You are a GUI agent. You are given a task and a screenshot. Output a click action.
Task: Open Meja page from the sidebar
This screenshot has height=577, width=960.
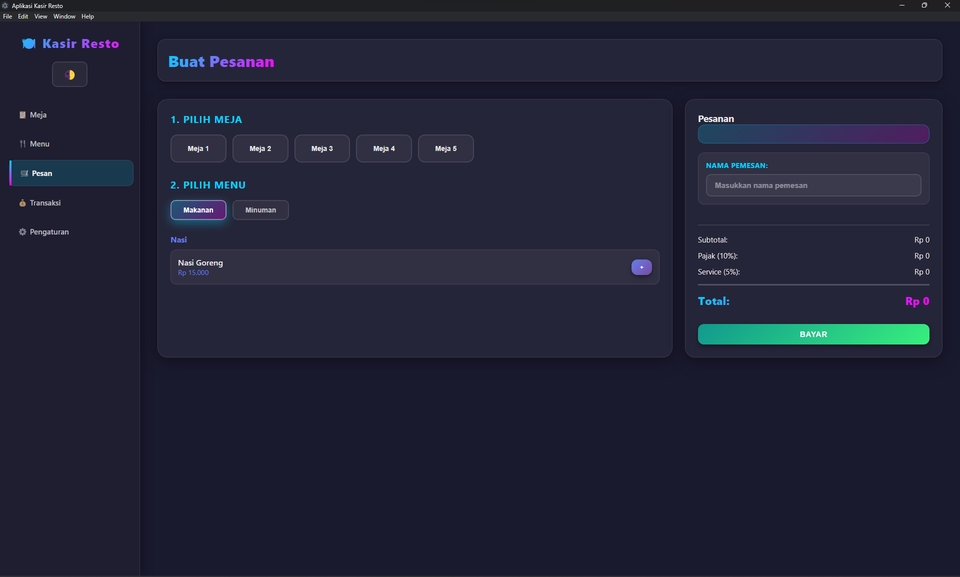[x=38, y=115]
